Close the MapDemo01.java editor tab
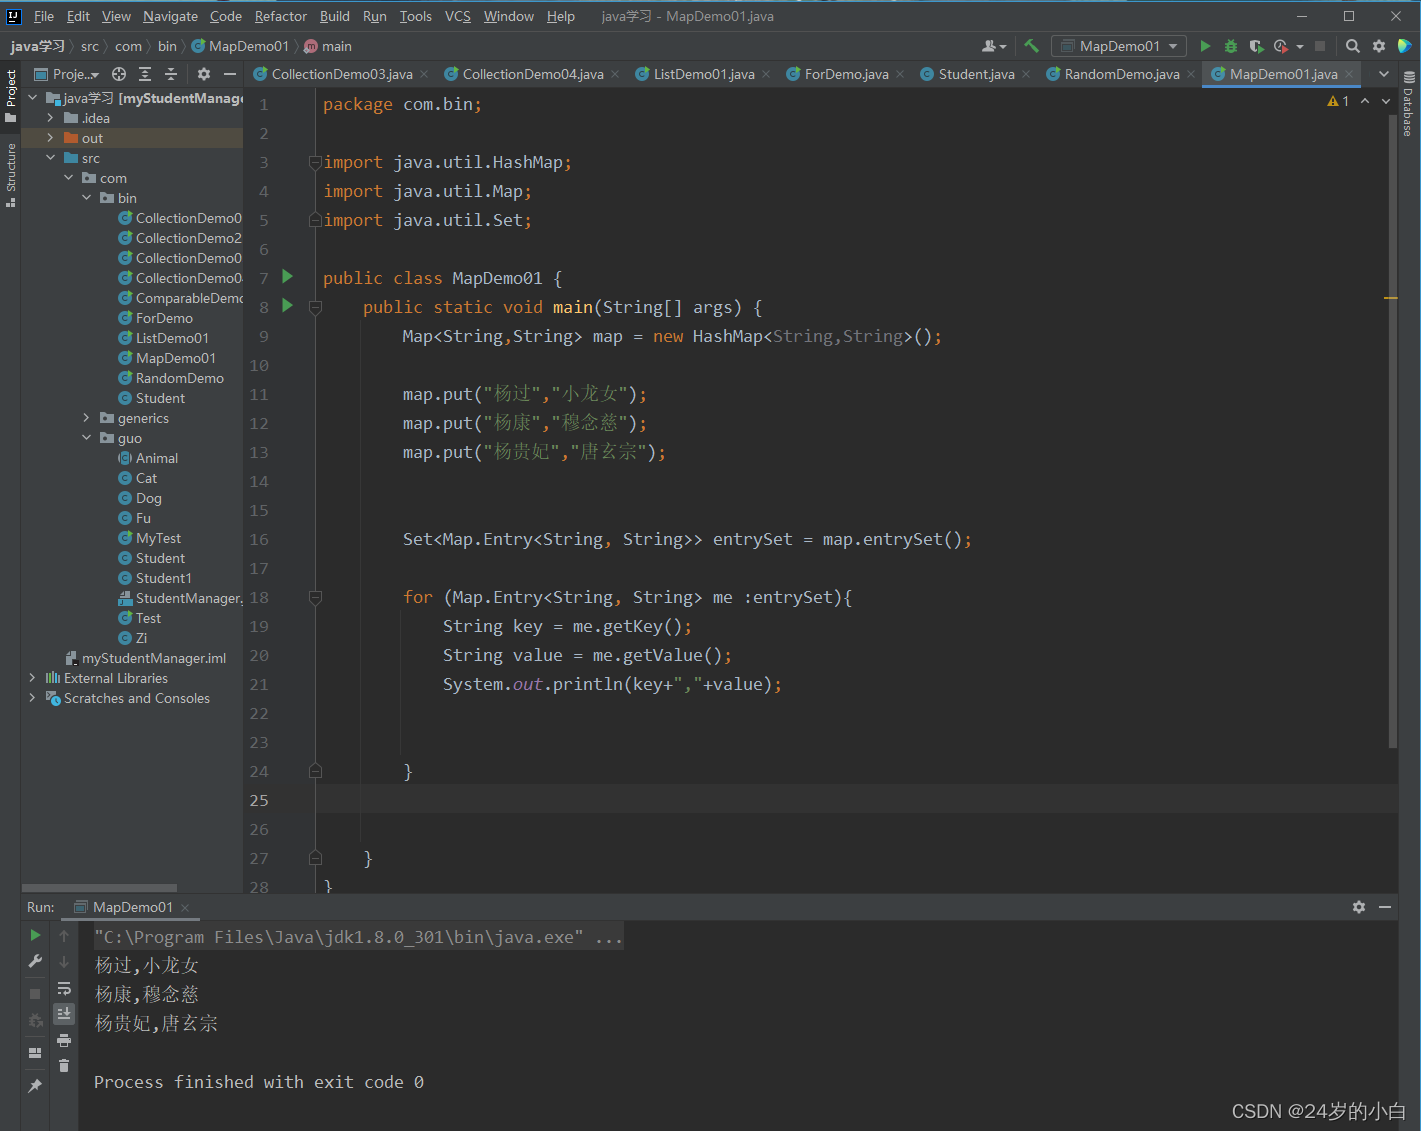The image size is (1421, 1131). click(x=1349, y=74)
